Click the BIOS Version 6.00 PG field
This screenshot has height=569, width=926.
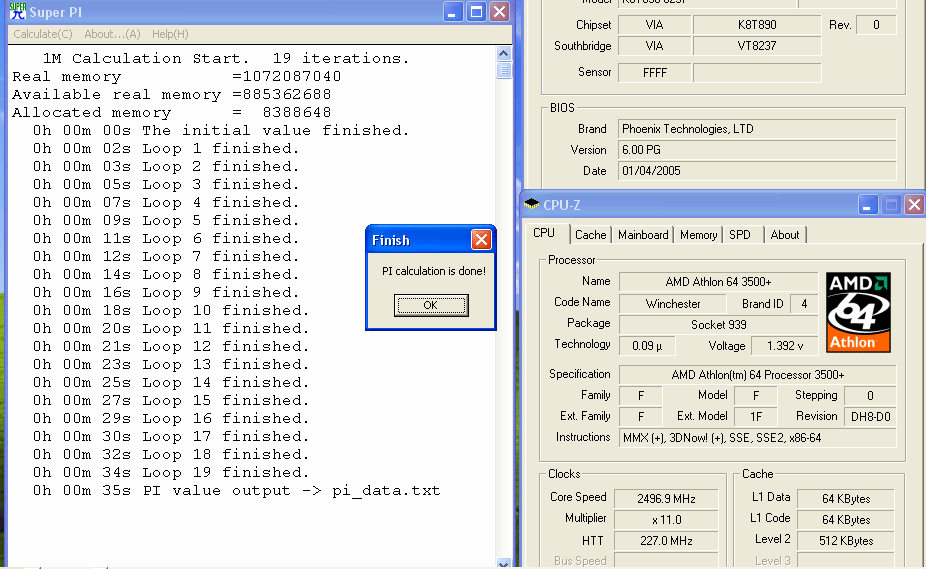(x=757, y=150)
